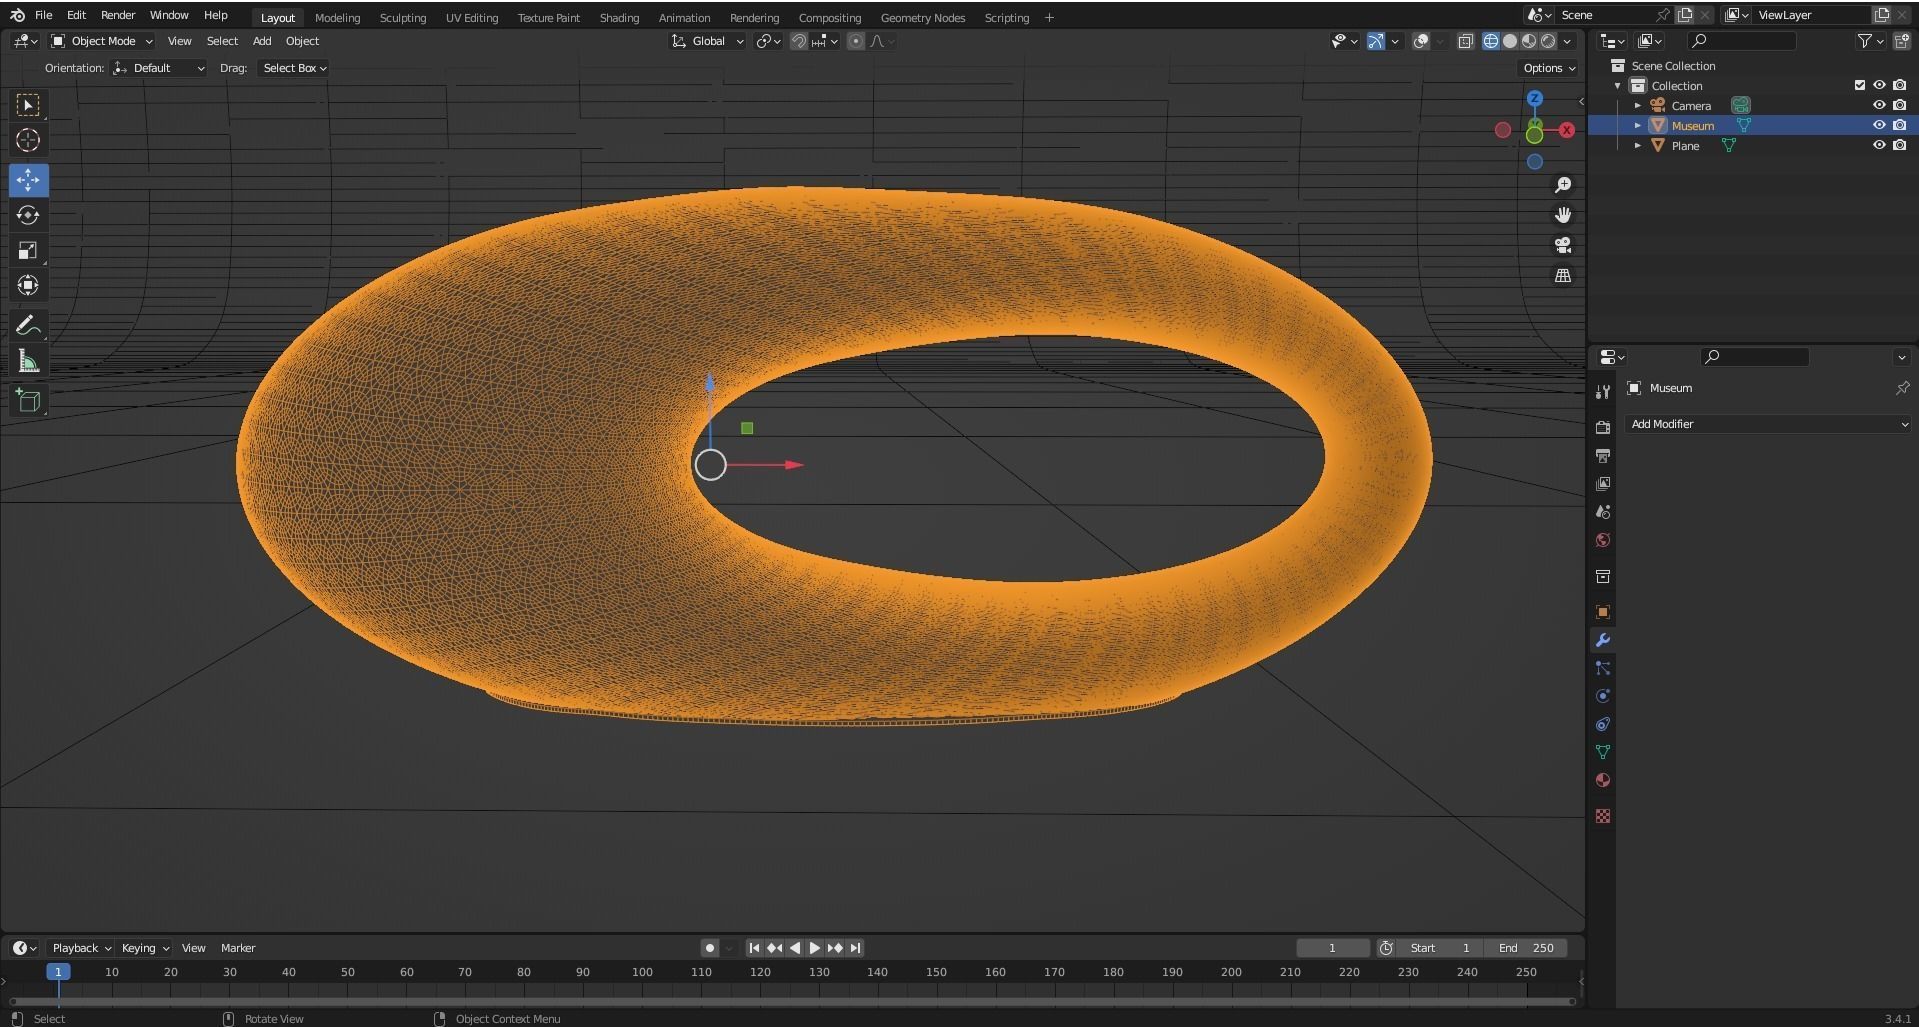
Task: Select the Move tool
Action: (x=28, y=180)
